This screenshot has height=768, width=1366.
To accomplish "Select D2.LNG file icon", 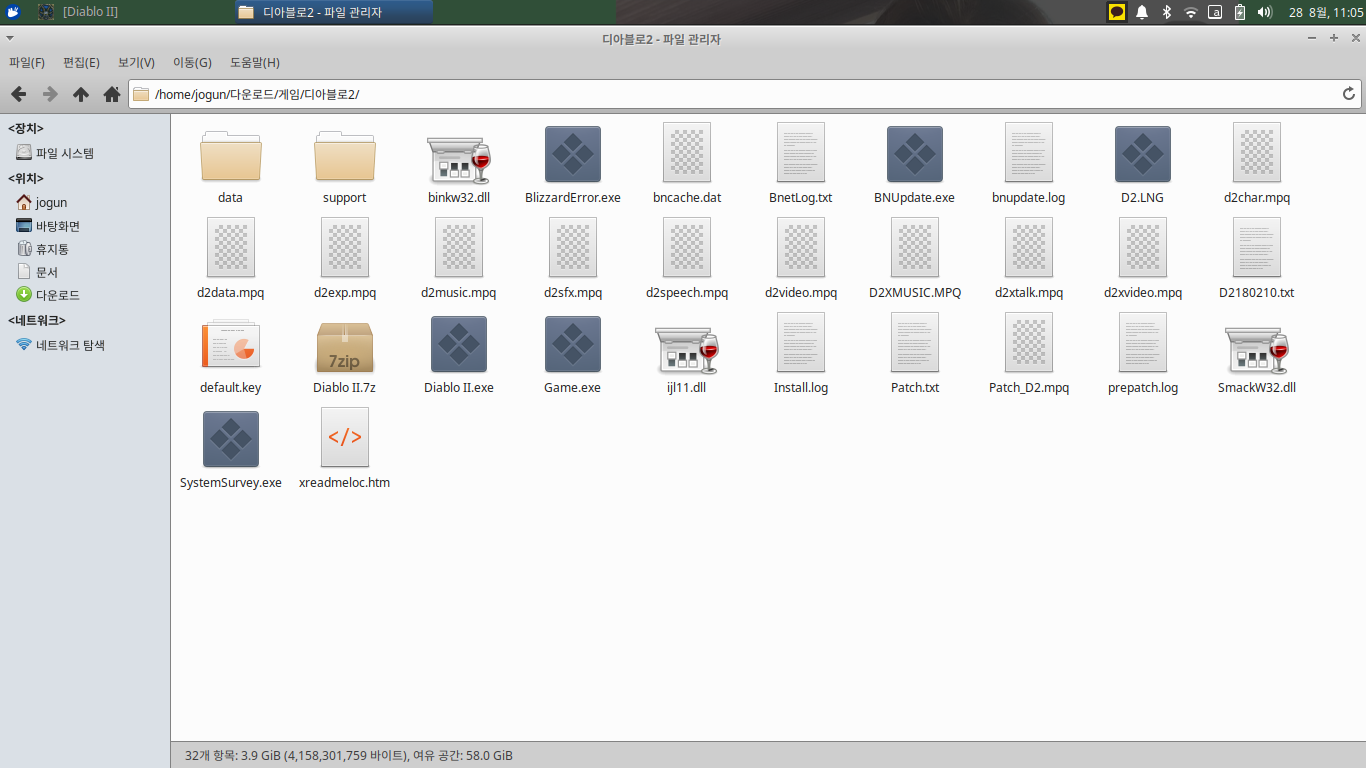I will 1143,154.
